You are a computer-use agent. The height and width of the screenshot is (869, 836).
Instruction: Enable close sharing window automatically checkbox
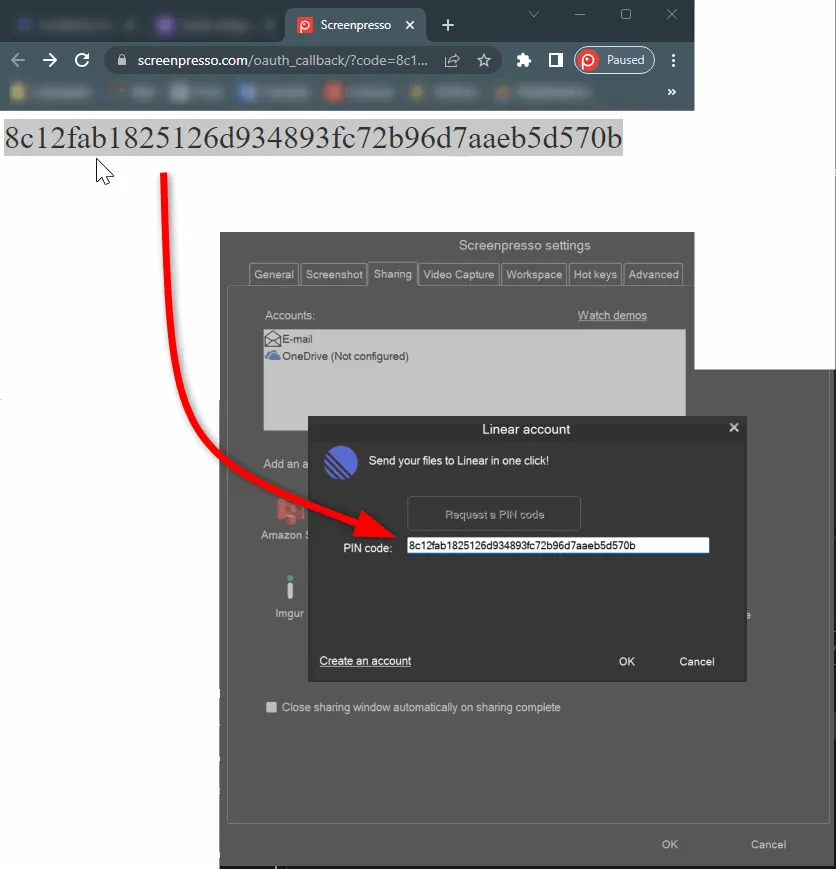pos(271,707)
